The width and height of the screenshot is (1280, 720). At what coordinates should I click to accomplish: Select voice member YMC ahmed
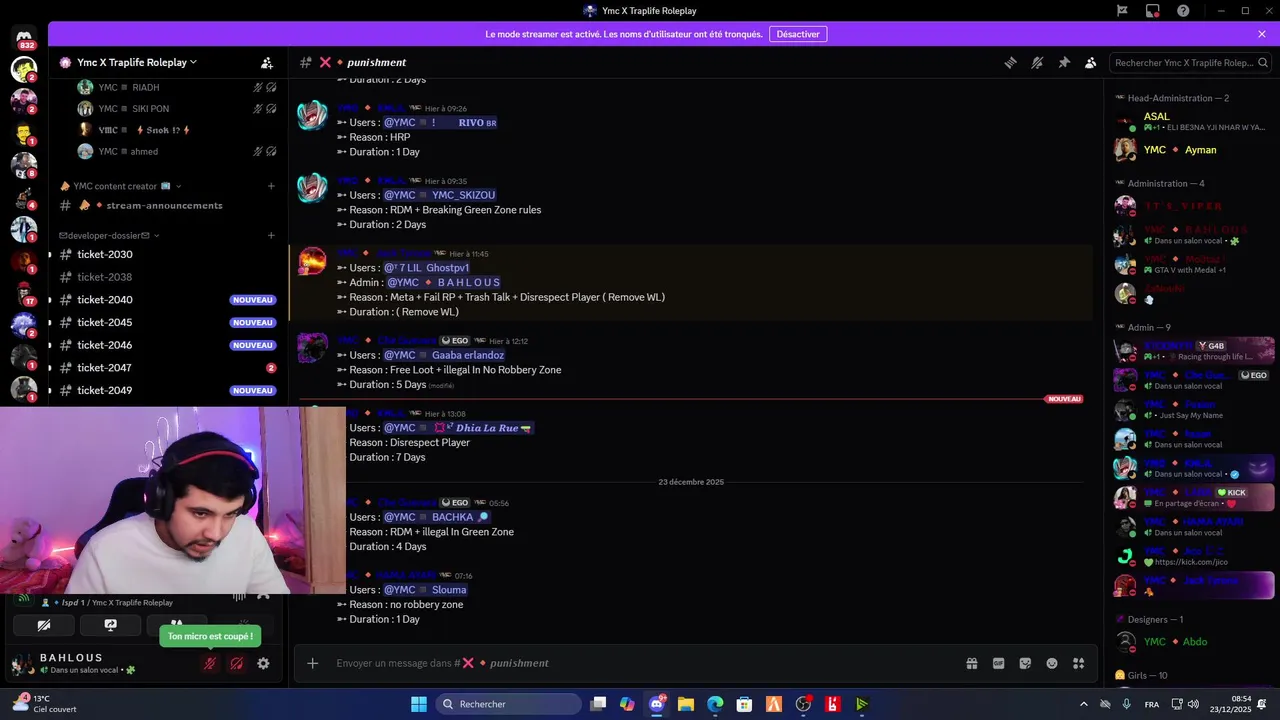tap(176, 151)
